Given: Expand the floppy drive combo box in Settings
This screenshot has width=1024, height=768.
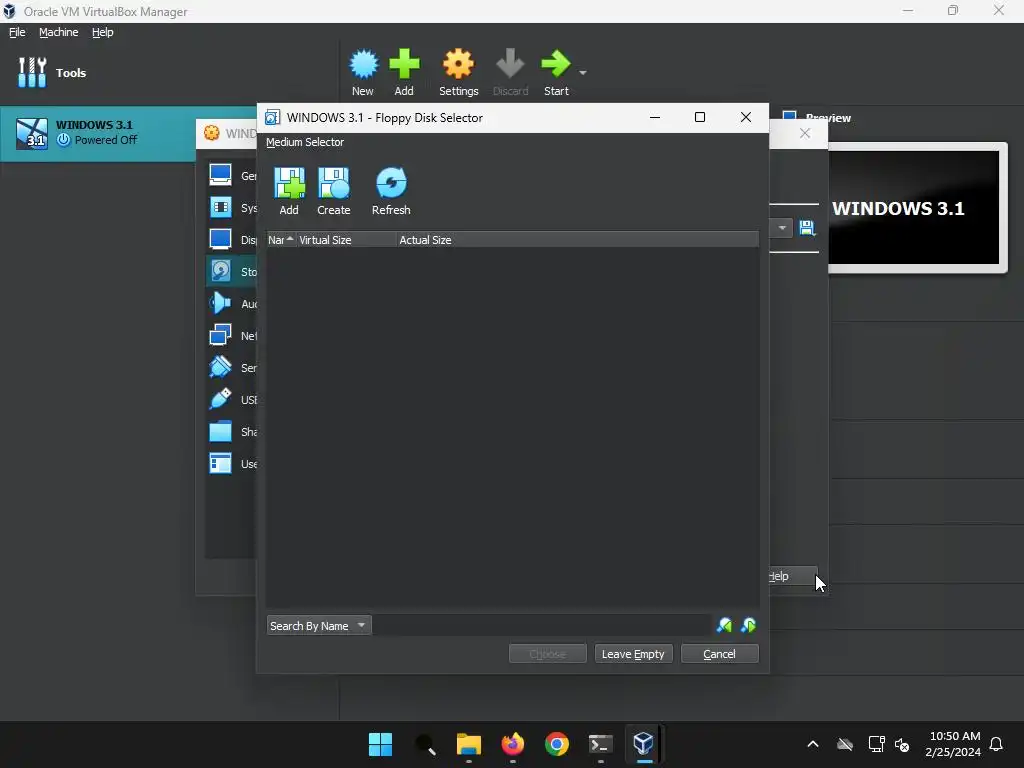Looking at the screenshot, I should pyautogui.click(x=781, y=228).
